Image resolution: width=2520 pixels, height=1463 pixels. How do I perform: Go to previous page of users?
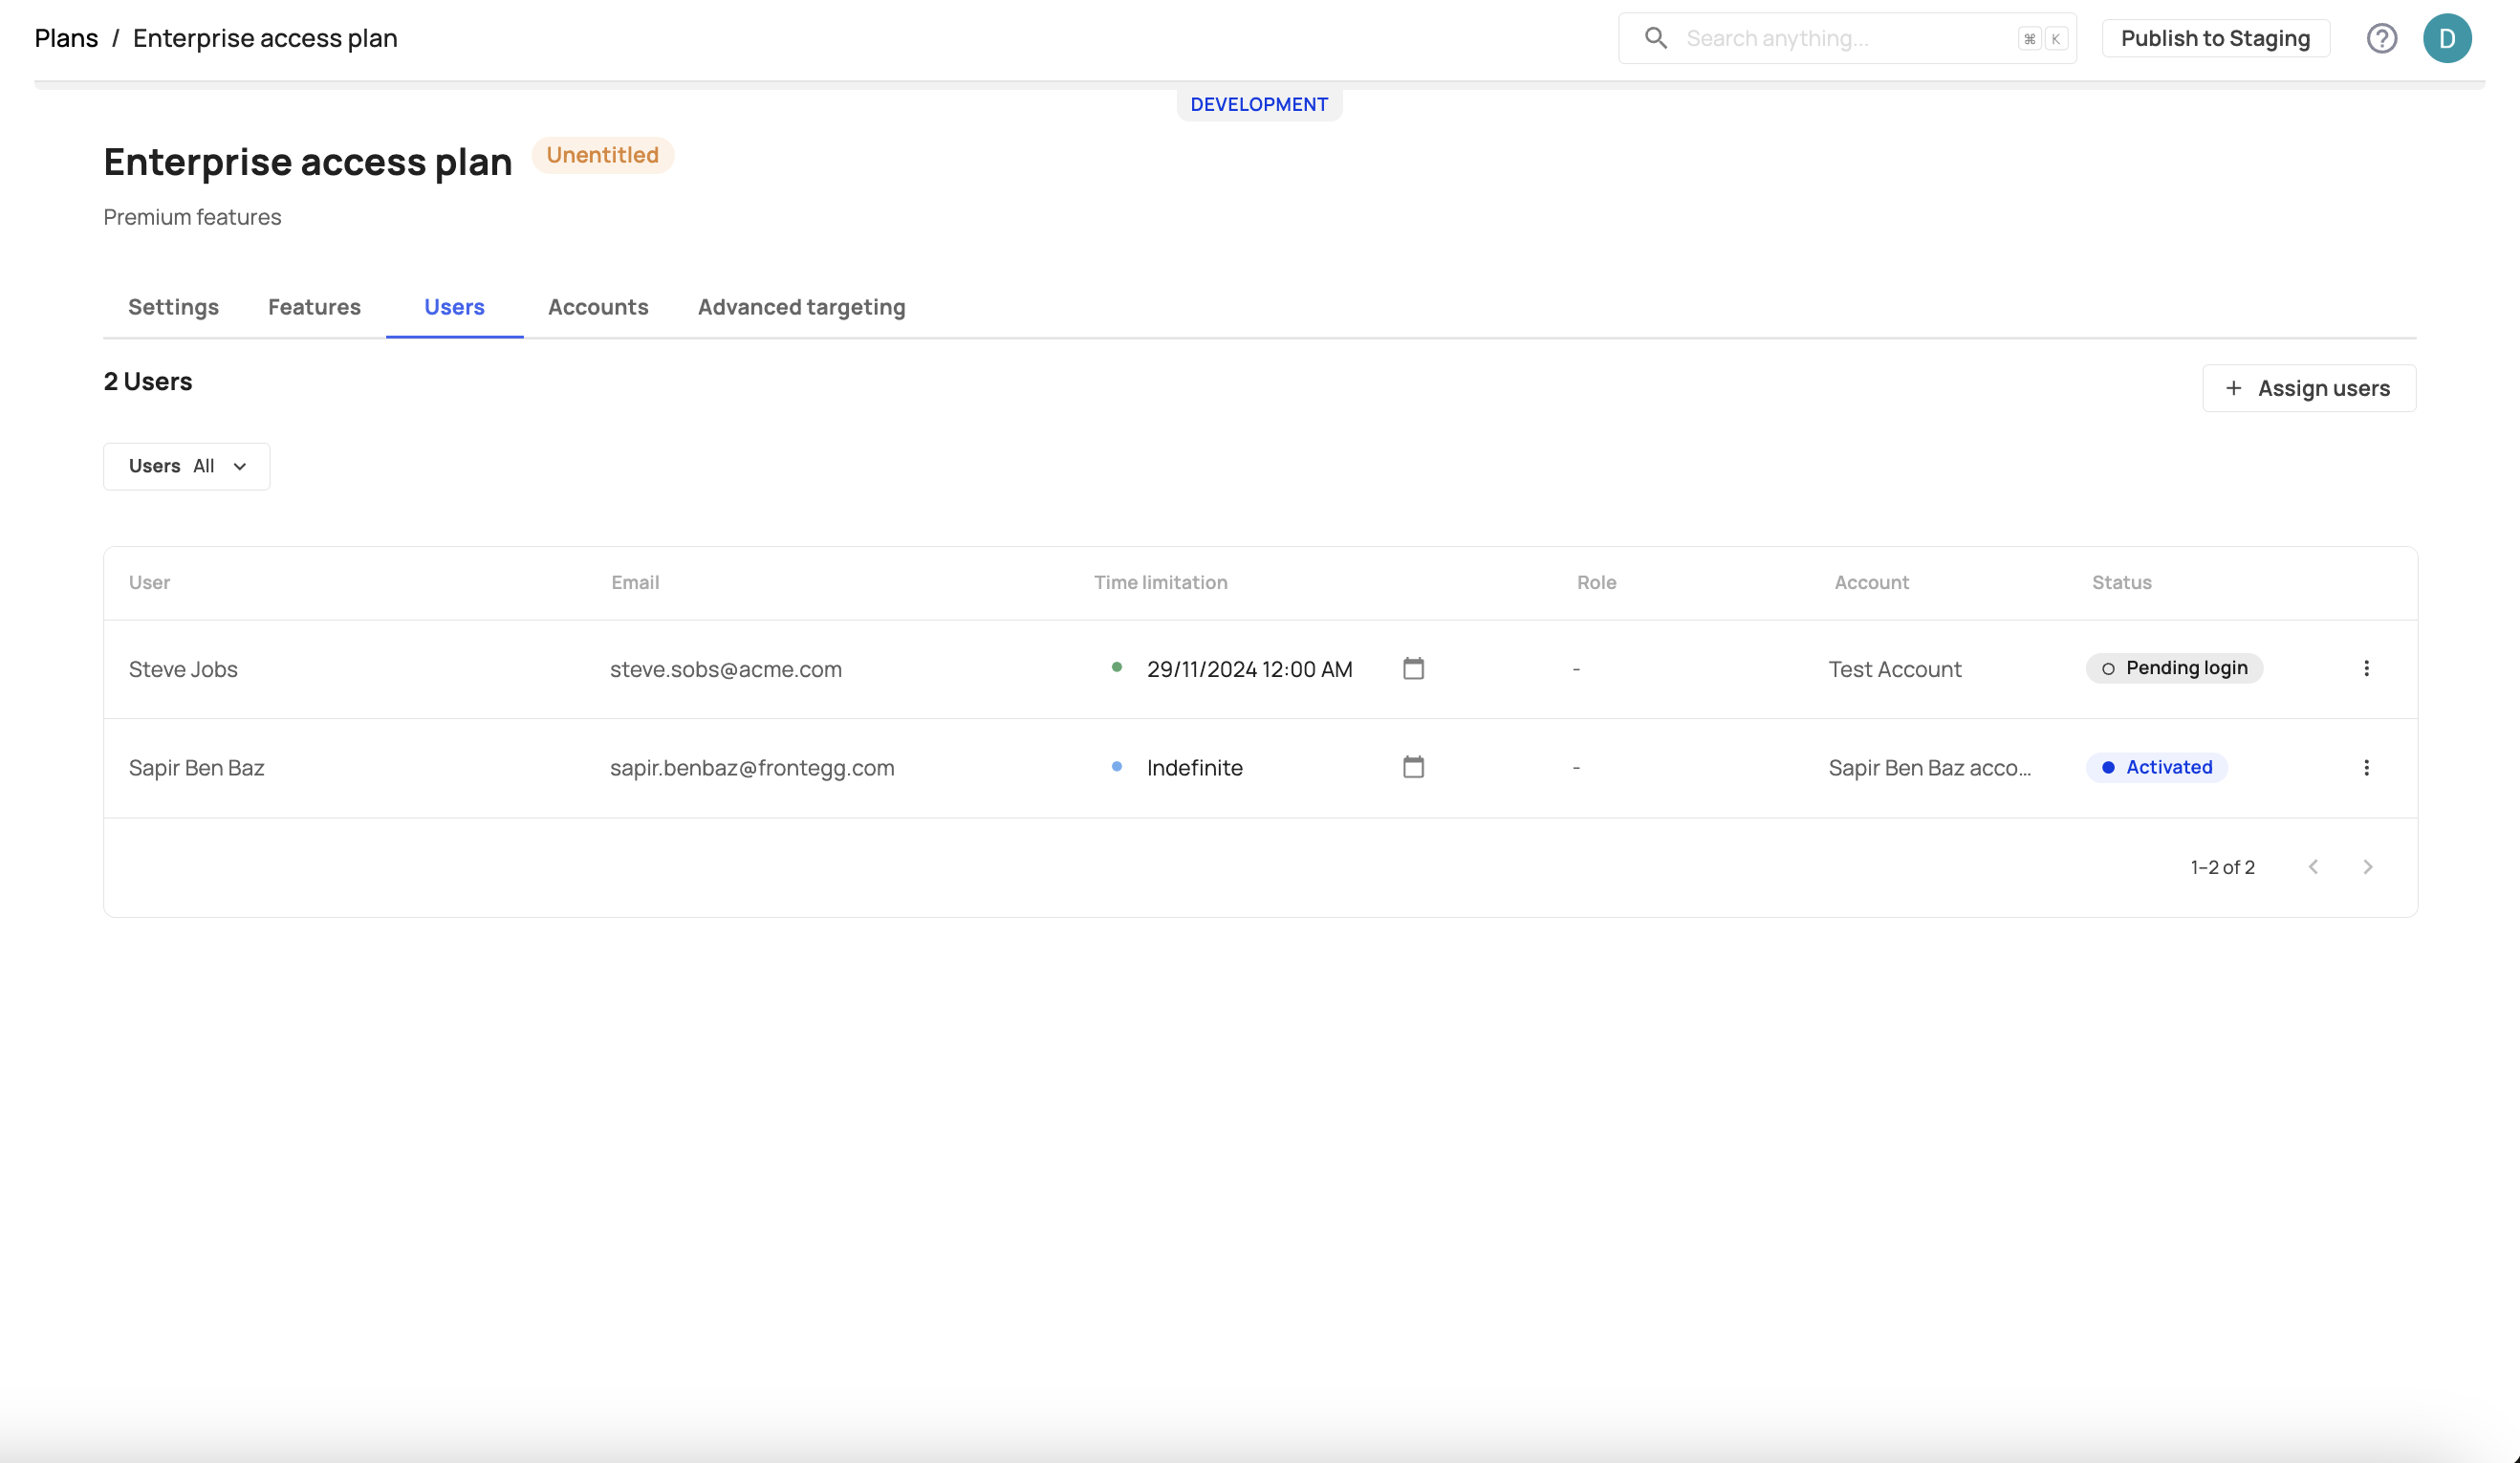2313,867
